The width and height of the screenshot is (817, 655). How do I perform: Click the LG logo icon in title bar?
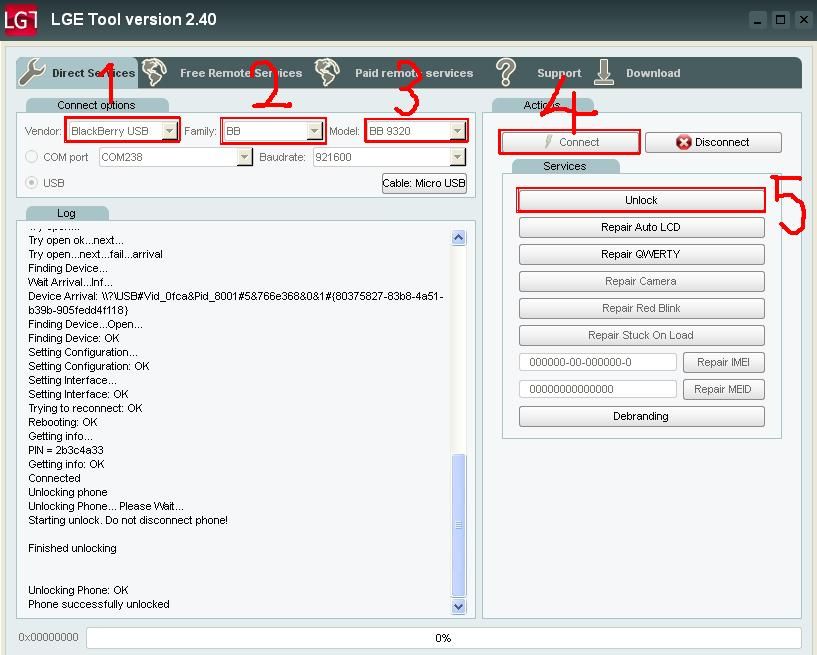pyautogui.click(x=20, y=20)
